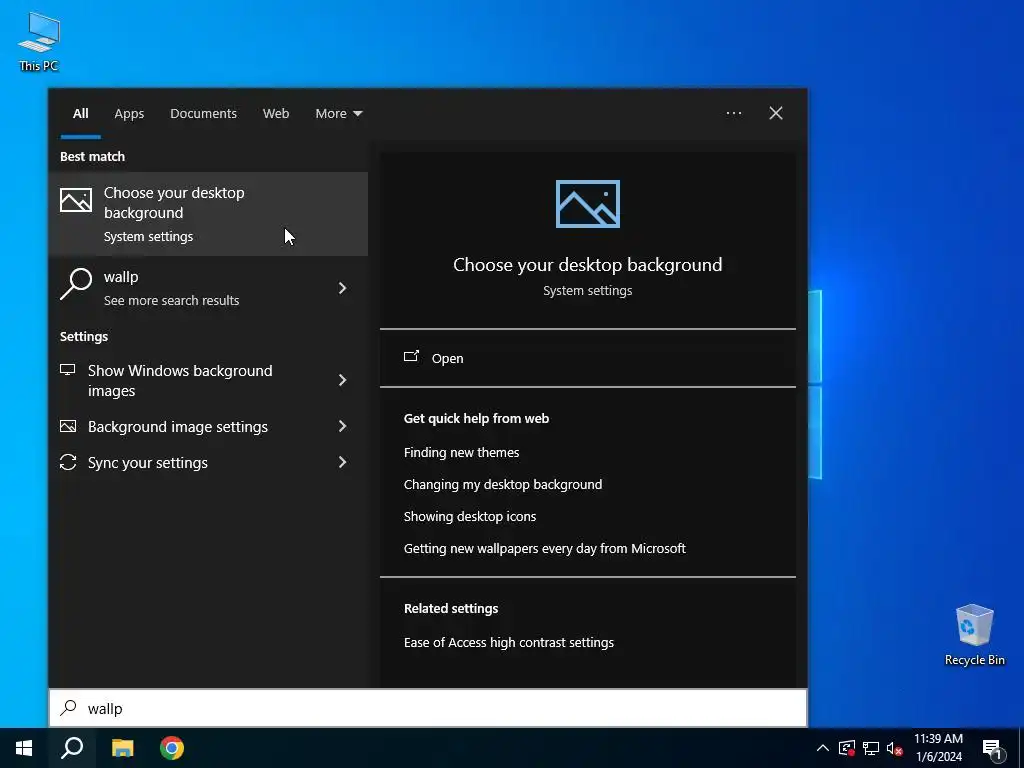
Task: Click the magnifier icon beside wallp result
Action: tap(76, 284)
